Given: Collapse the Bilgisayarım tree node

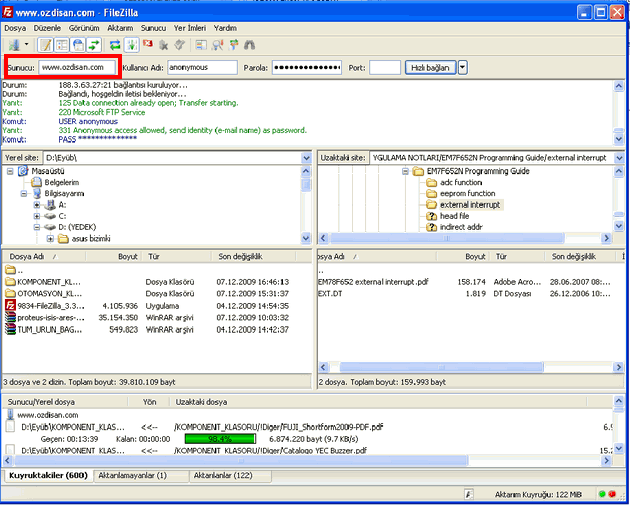Looking at the screenshot, I should 23,194.
